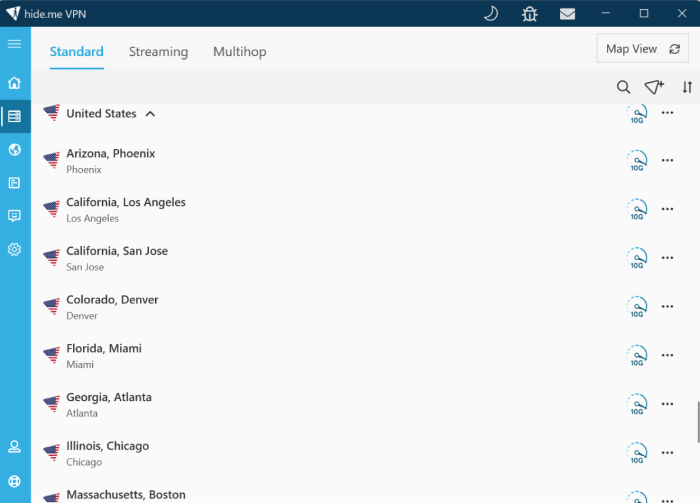Open the sort order icon
Image resolution: width=700 pixels, height=503 pixels.
687,87
